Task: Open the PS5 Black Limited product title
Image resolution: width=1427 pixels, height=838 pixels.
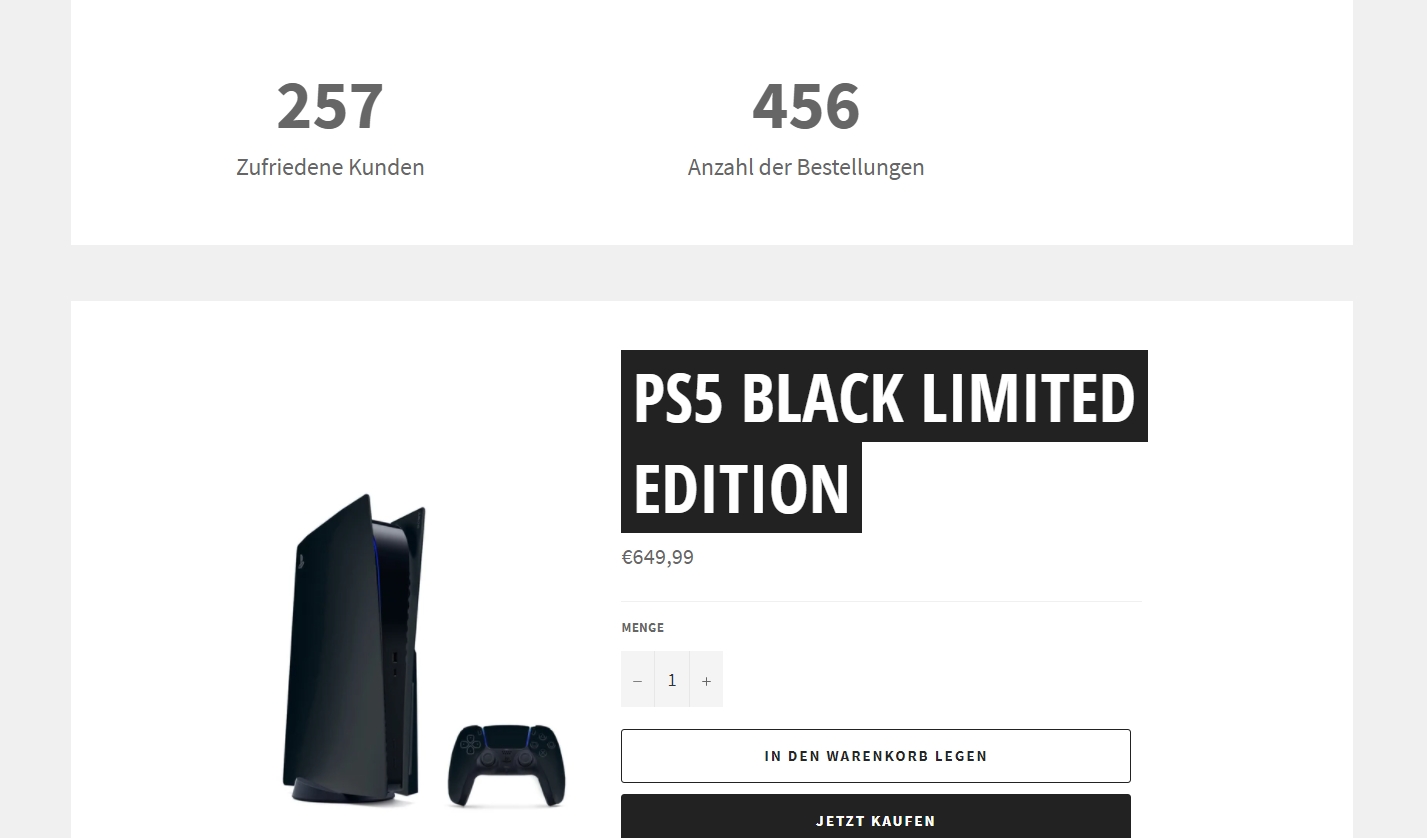Action: pyautogui.click(x=884, y=441)
